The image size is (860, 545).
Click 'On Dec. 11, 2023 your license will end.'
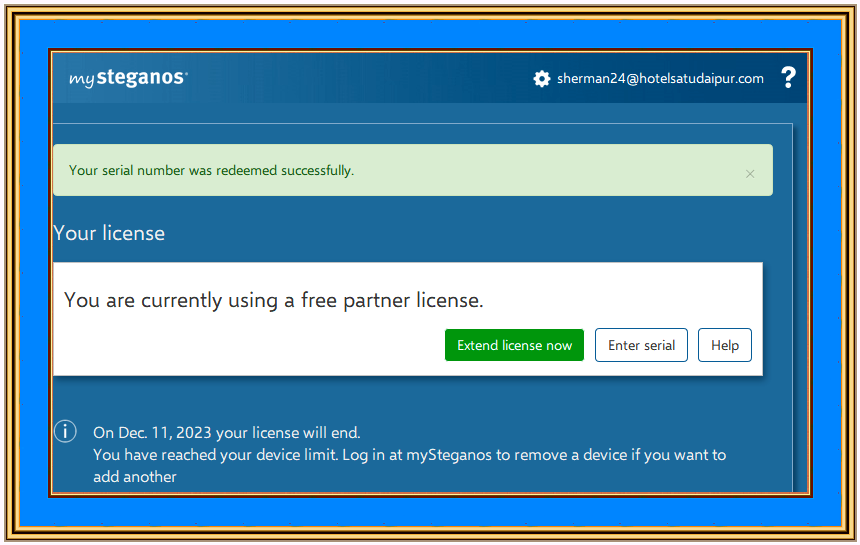(x=227, y=433)
